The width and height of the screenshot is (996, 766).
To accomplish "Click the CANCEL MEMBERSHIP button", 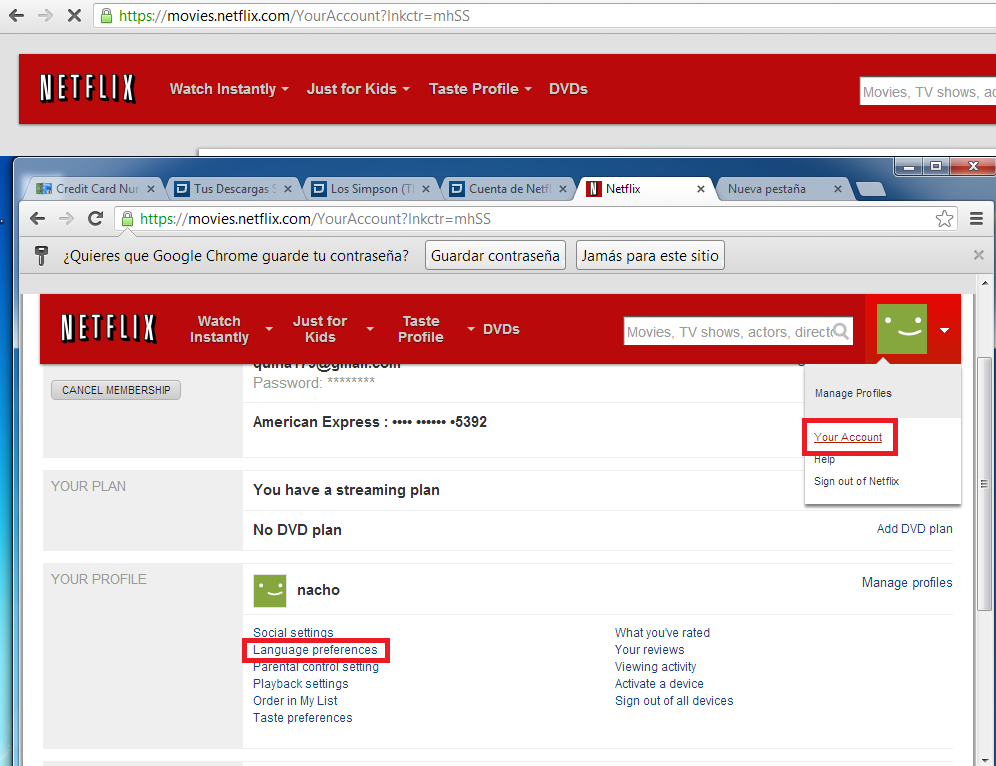I will pos(116,390).
